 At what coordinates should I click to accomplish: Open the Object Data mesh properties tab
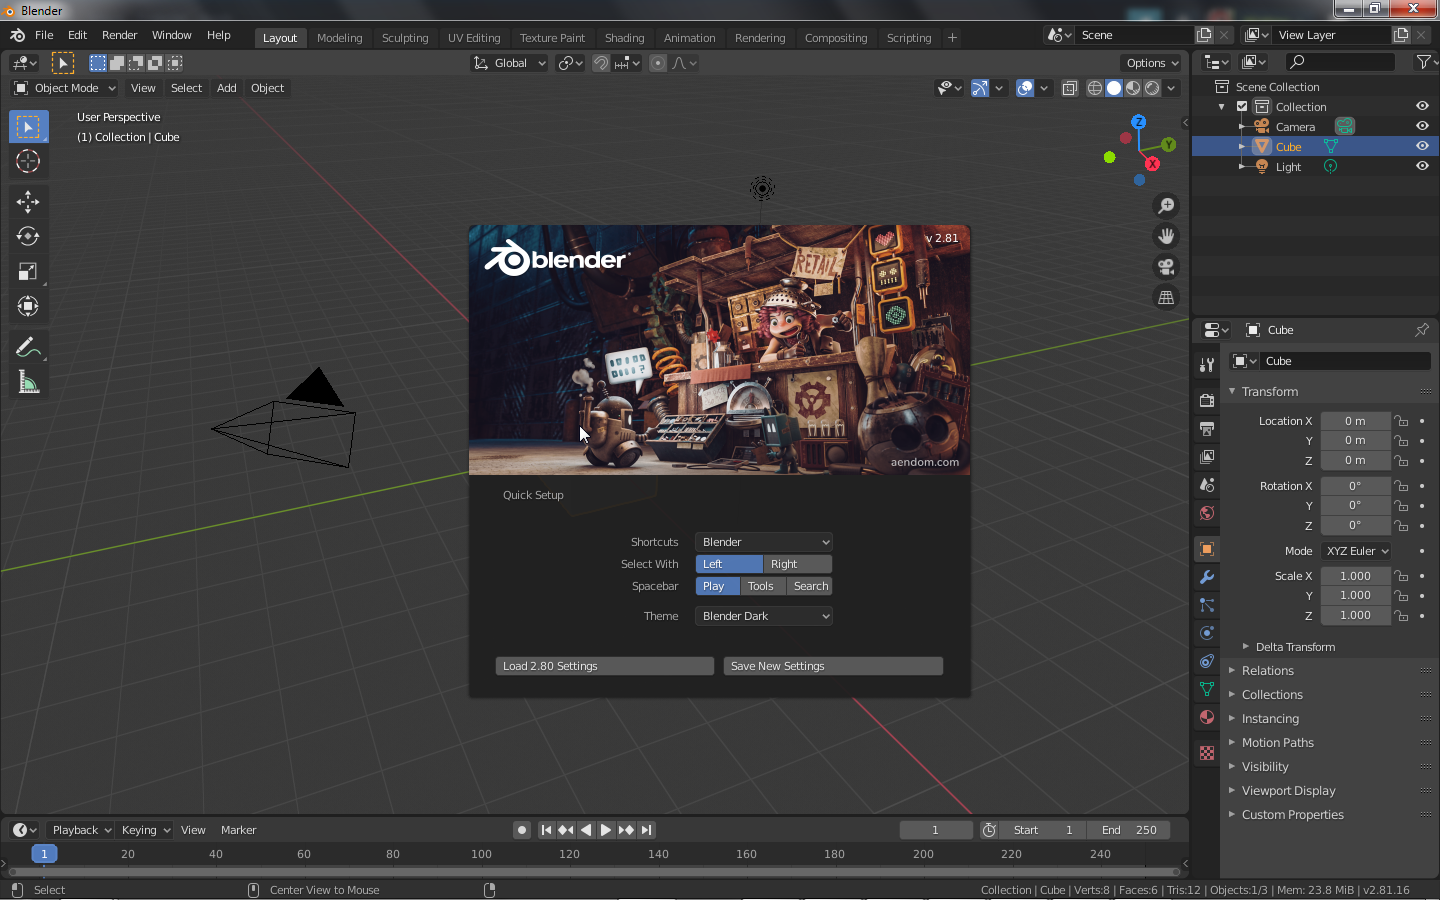pos(1207,689)
